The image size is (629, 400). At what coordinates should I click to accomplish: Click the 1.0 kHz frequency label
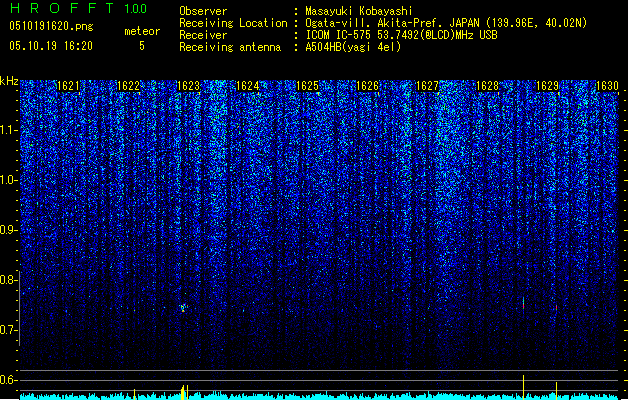pos(8,180)
